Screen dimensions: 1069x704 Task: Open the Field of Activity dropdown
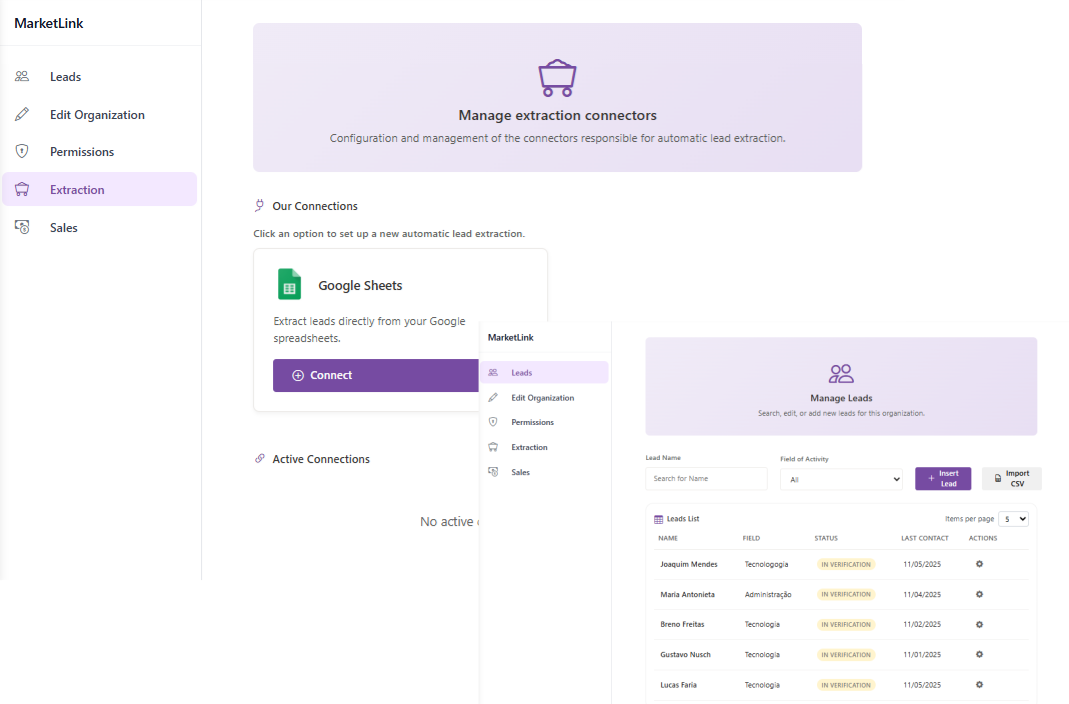(841, 479)
